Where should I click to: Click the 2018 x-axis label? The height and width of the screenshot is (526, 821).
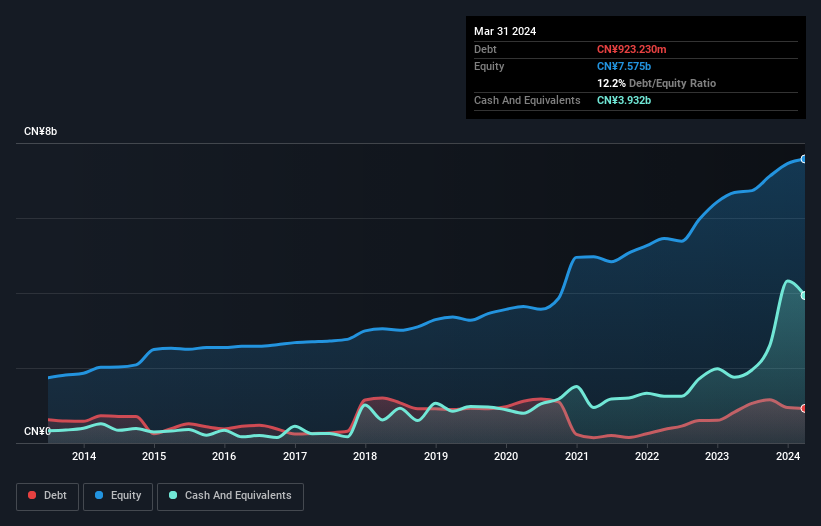[x=365, y=456]
